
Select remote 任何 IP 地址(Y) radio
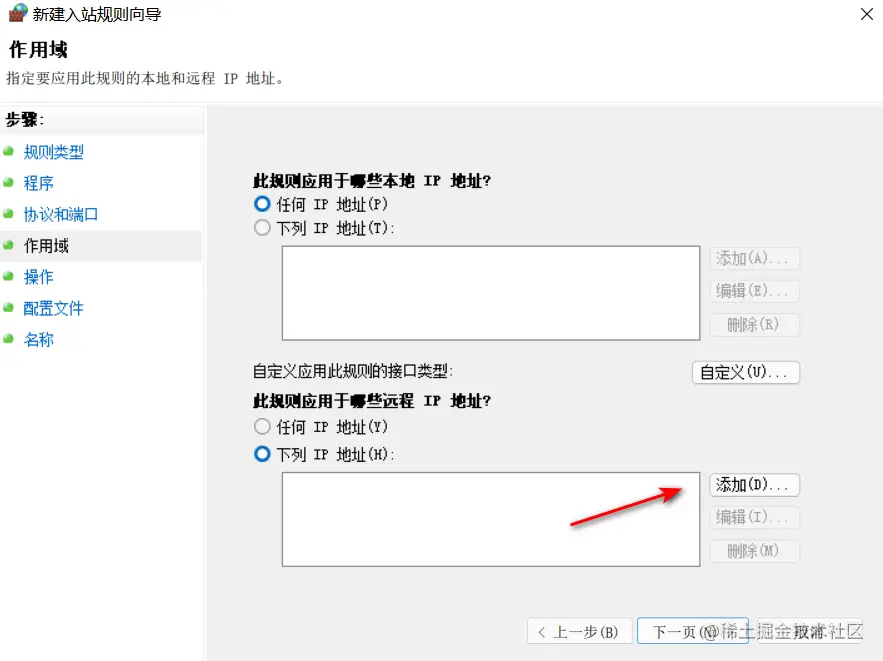click(x=262, y=427)
